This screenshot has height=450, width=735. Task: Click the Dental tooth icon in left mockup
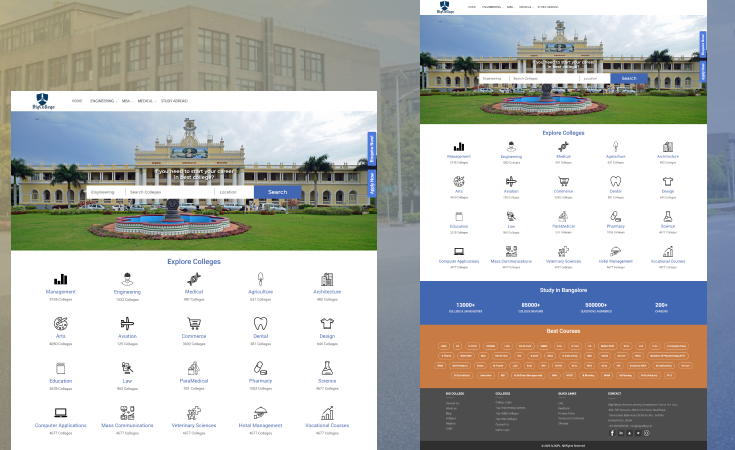[x=260, y=324]
